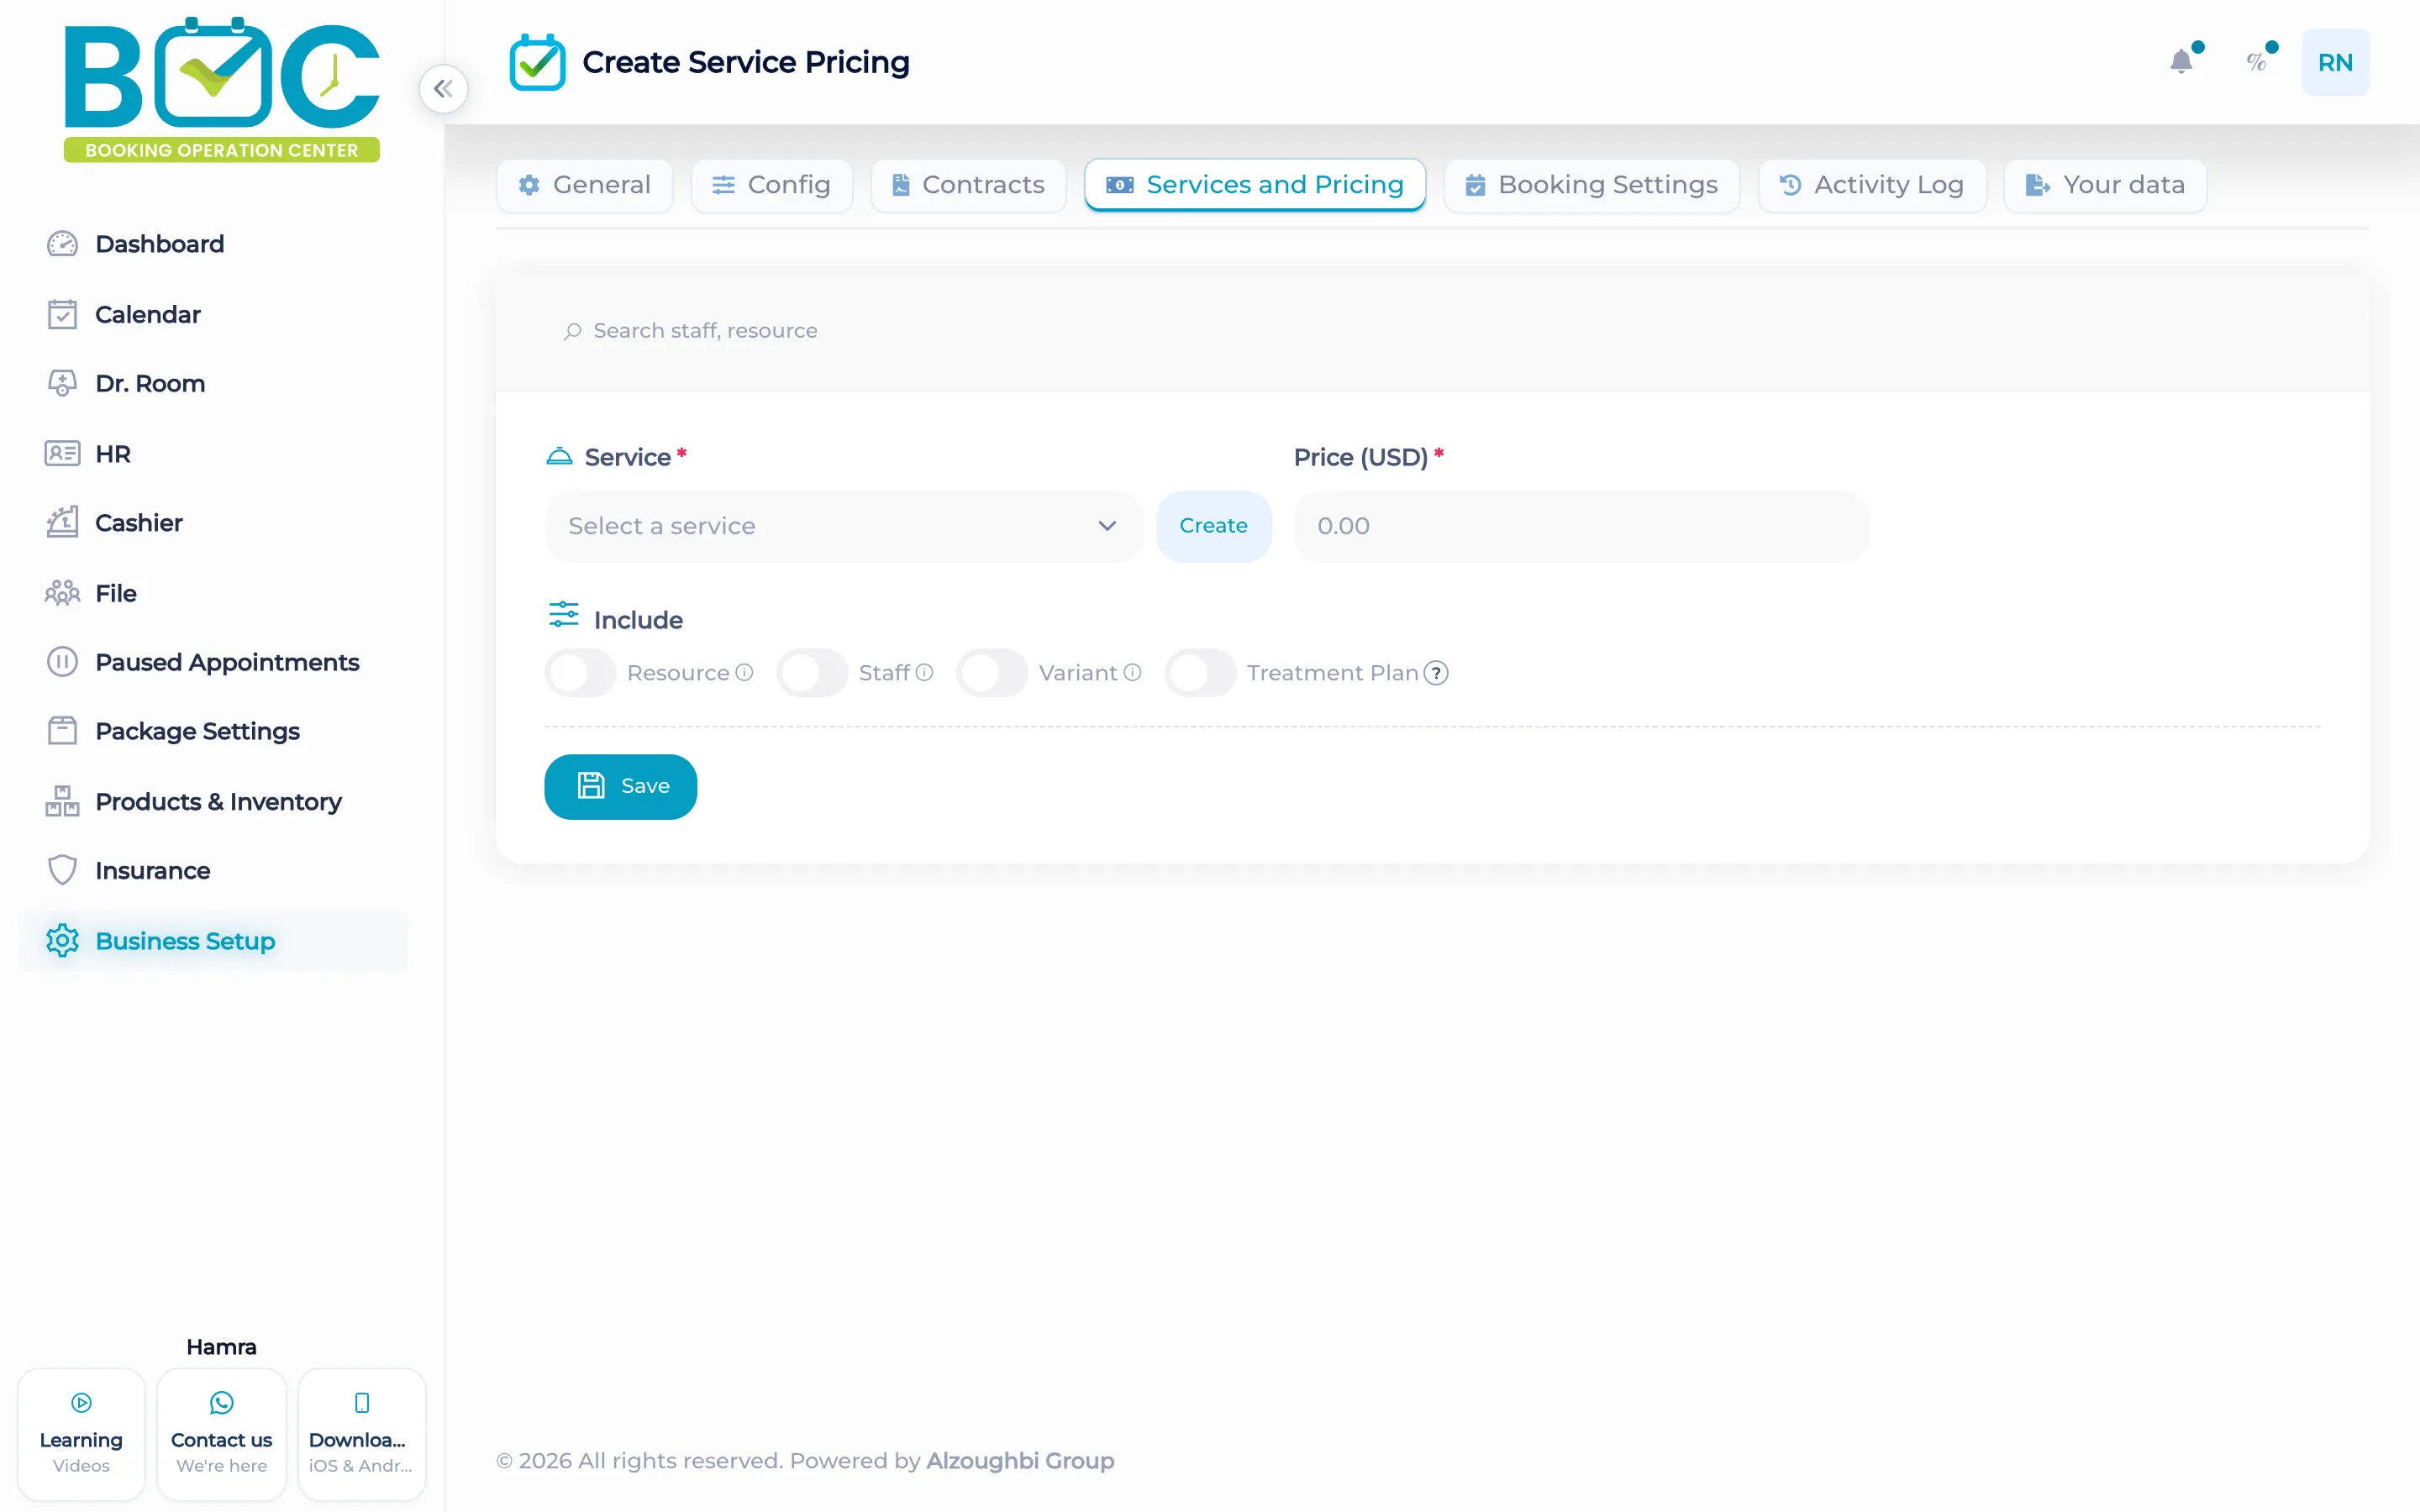Viewport: 2420px width, 1512px height.
Task: Toggle the Resource include switch
Action: [x=580, y=673]
